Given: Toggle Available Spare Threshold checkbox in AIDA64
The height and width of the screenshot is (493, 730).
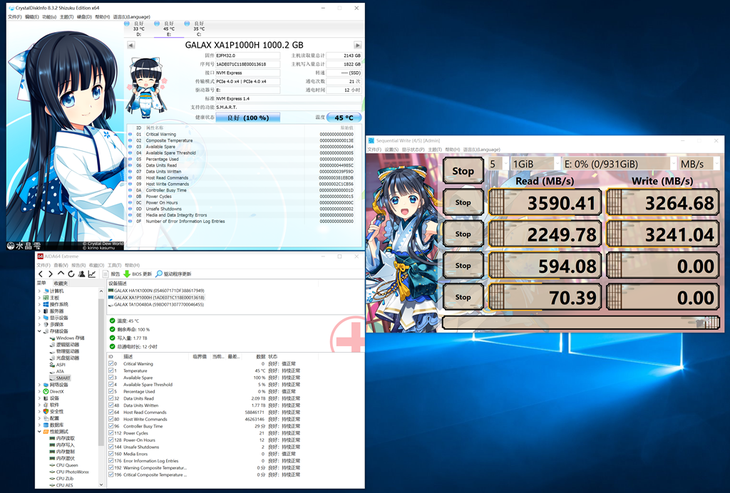Looking at the screenshot, I should 111,385.
